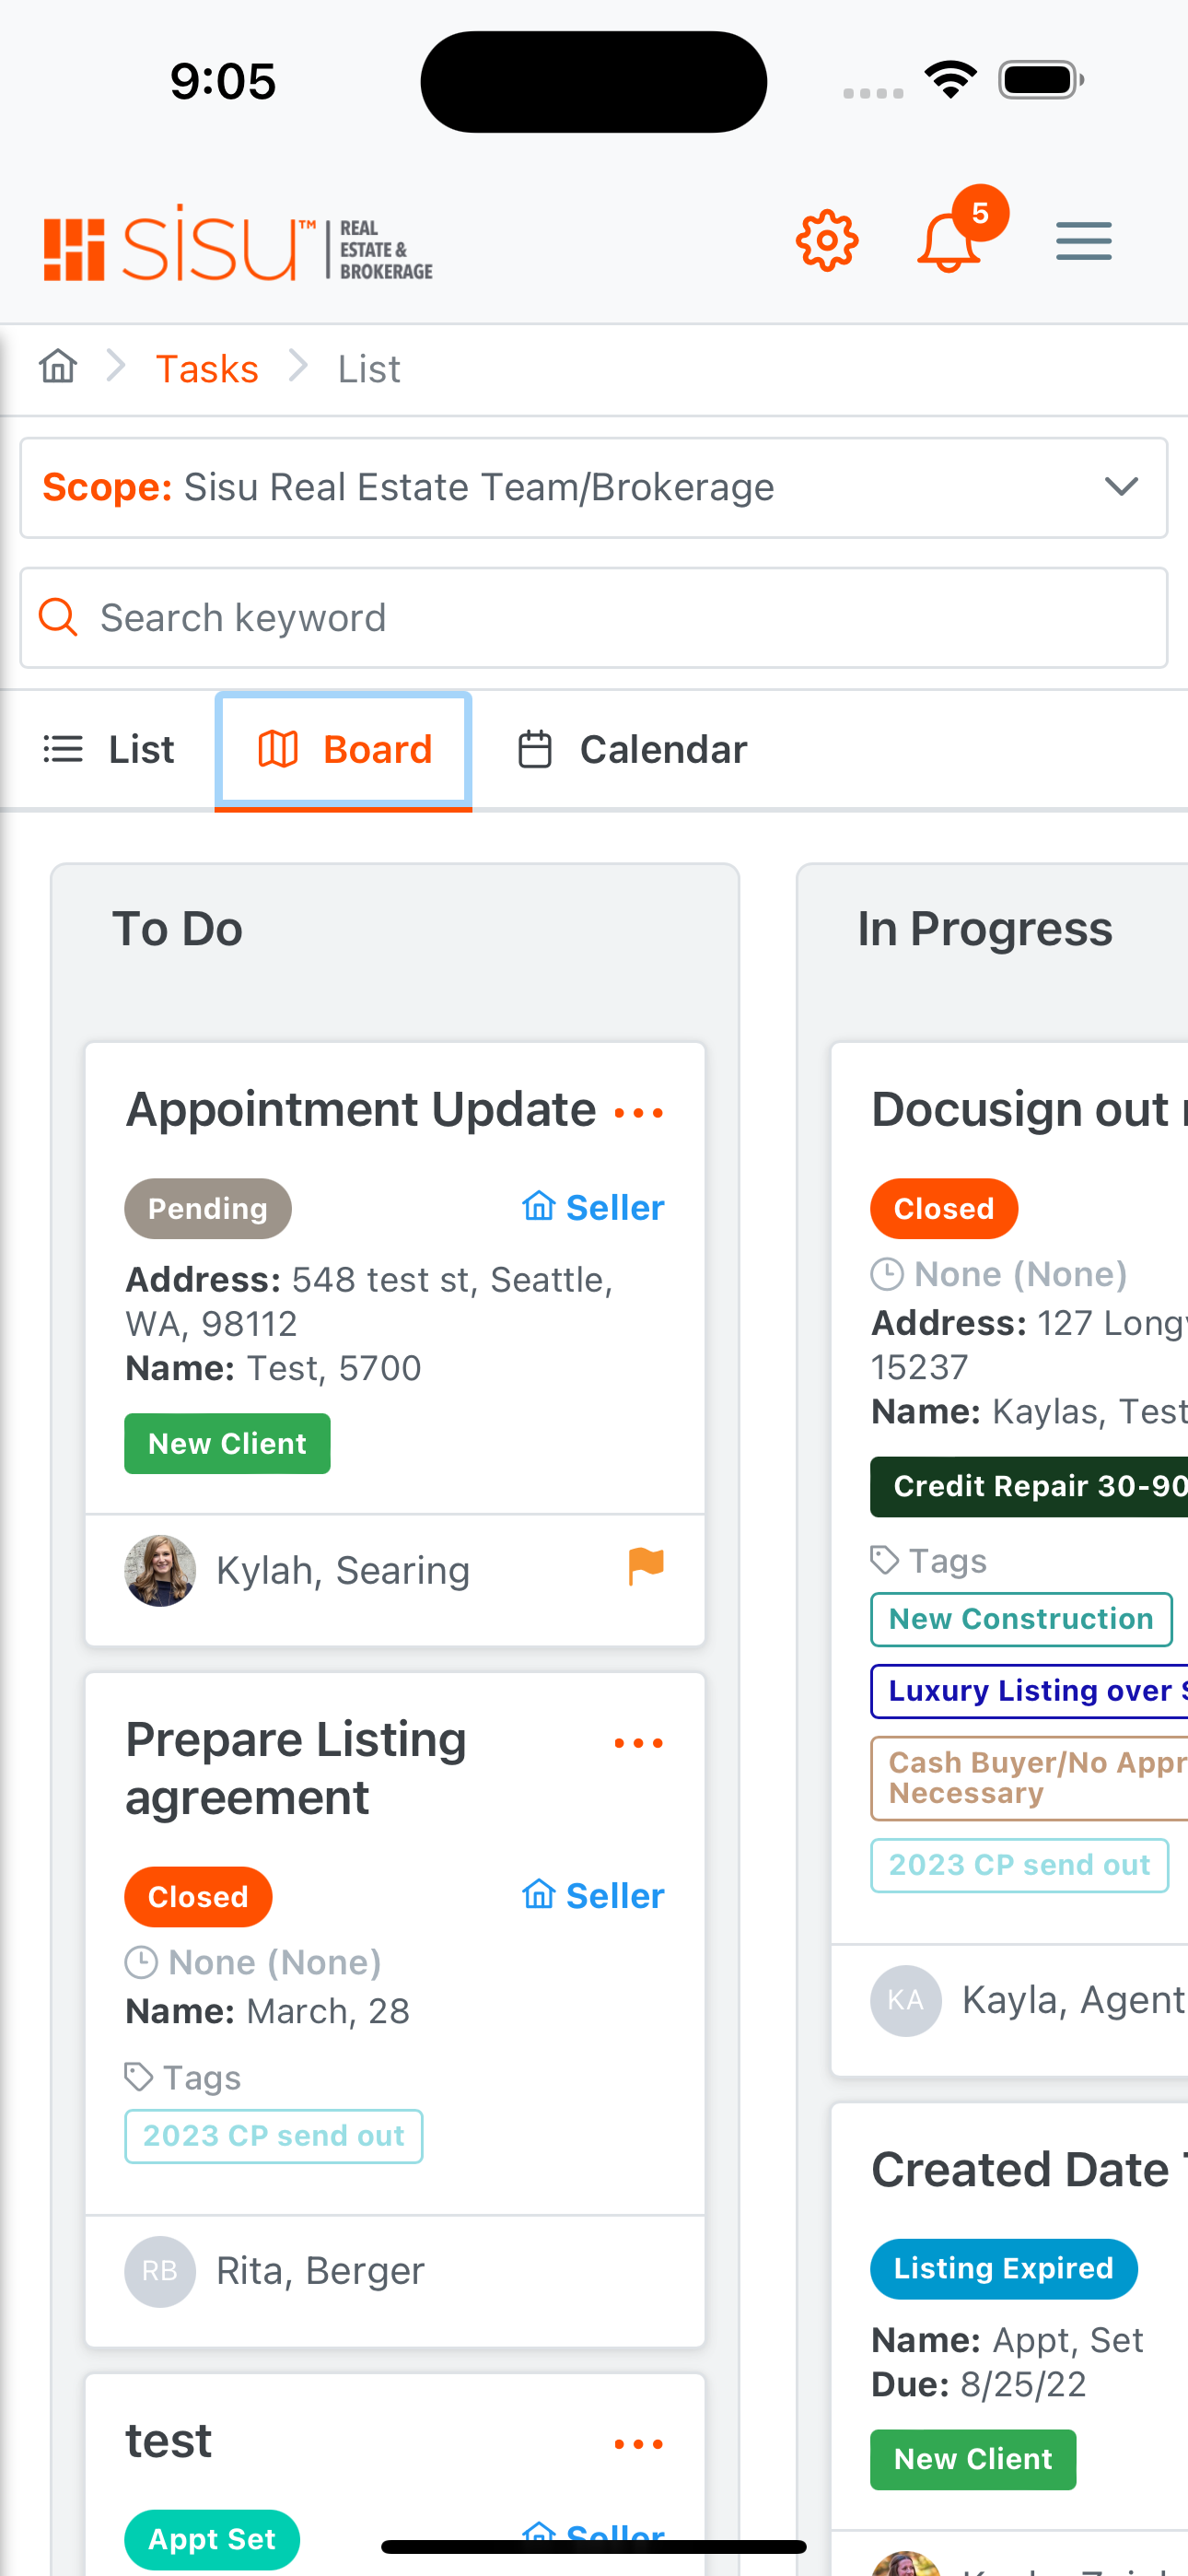Switch to the List tab

click(108, 750)
